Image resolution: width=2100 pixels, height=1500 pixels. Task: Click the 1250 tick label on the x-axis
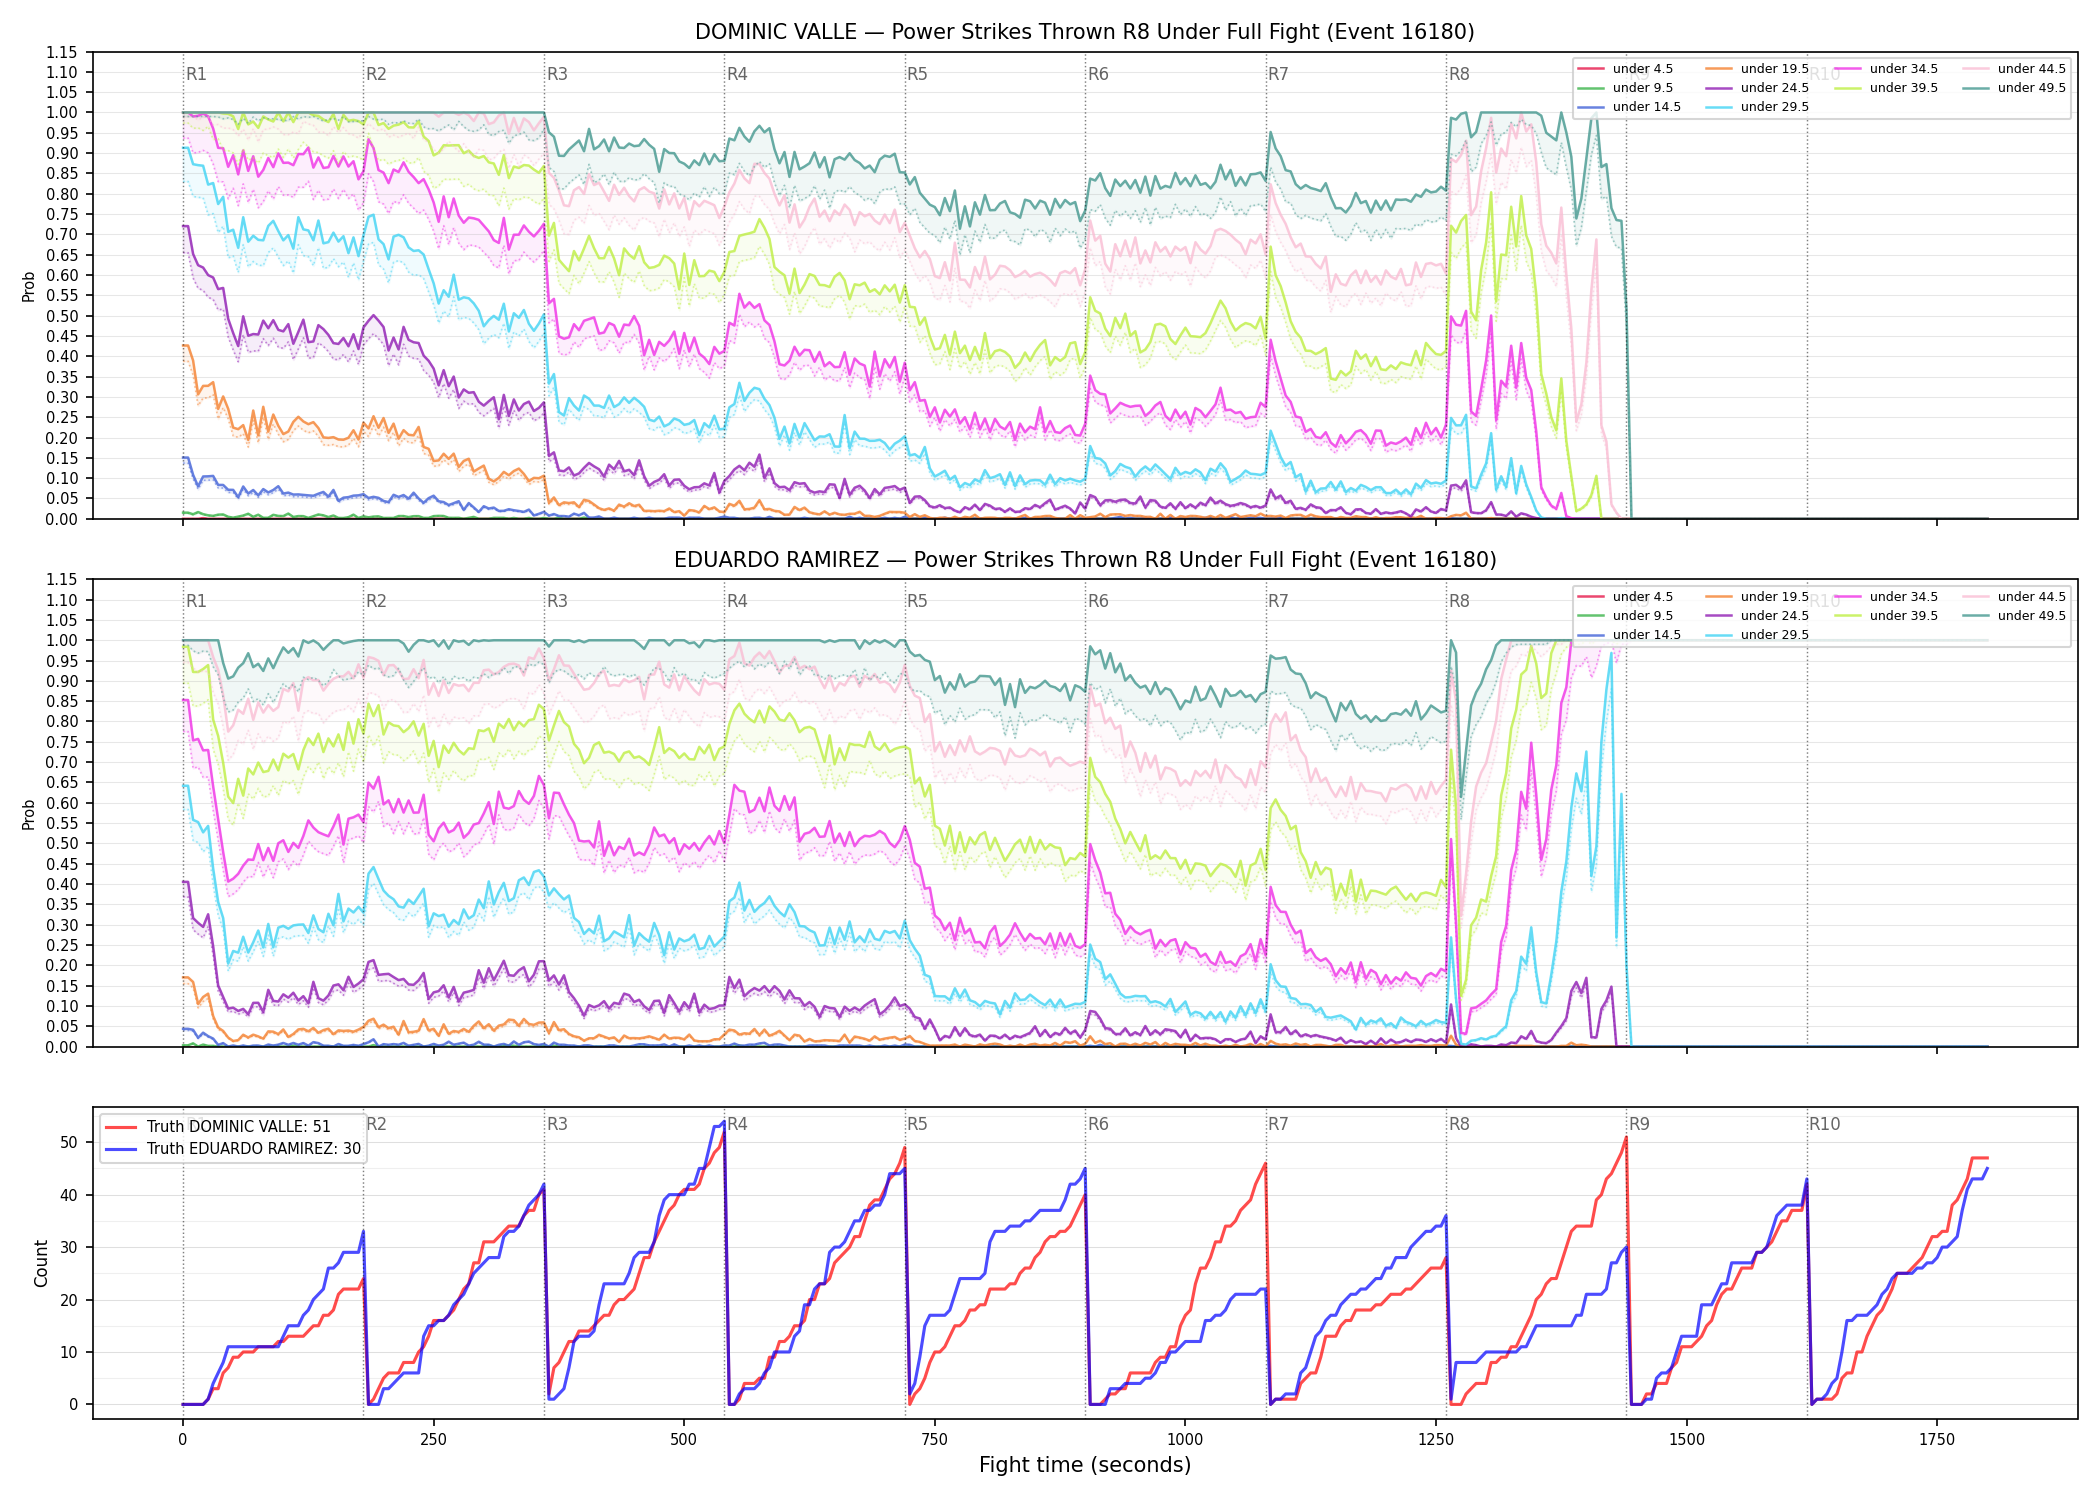tap(1436, 1440)
